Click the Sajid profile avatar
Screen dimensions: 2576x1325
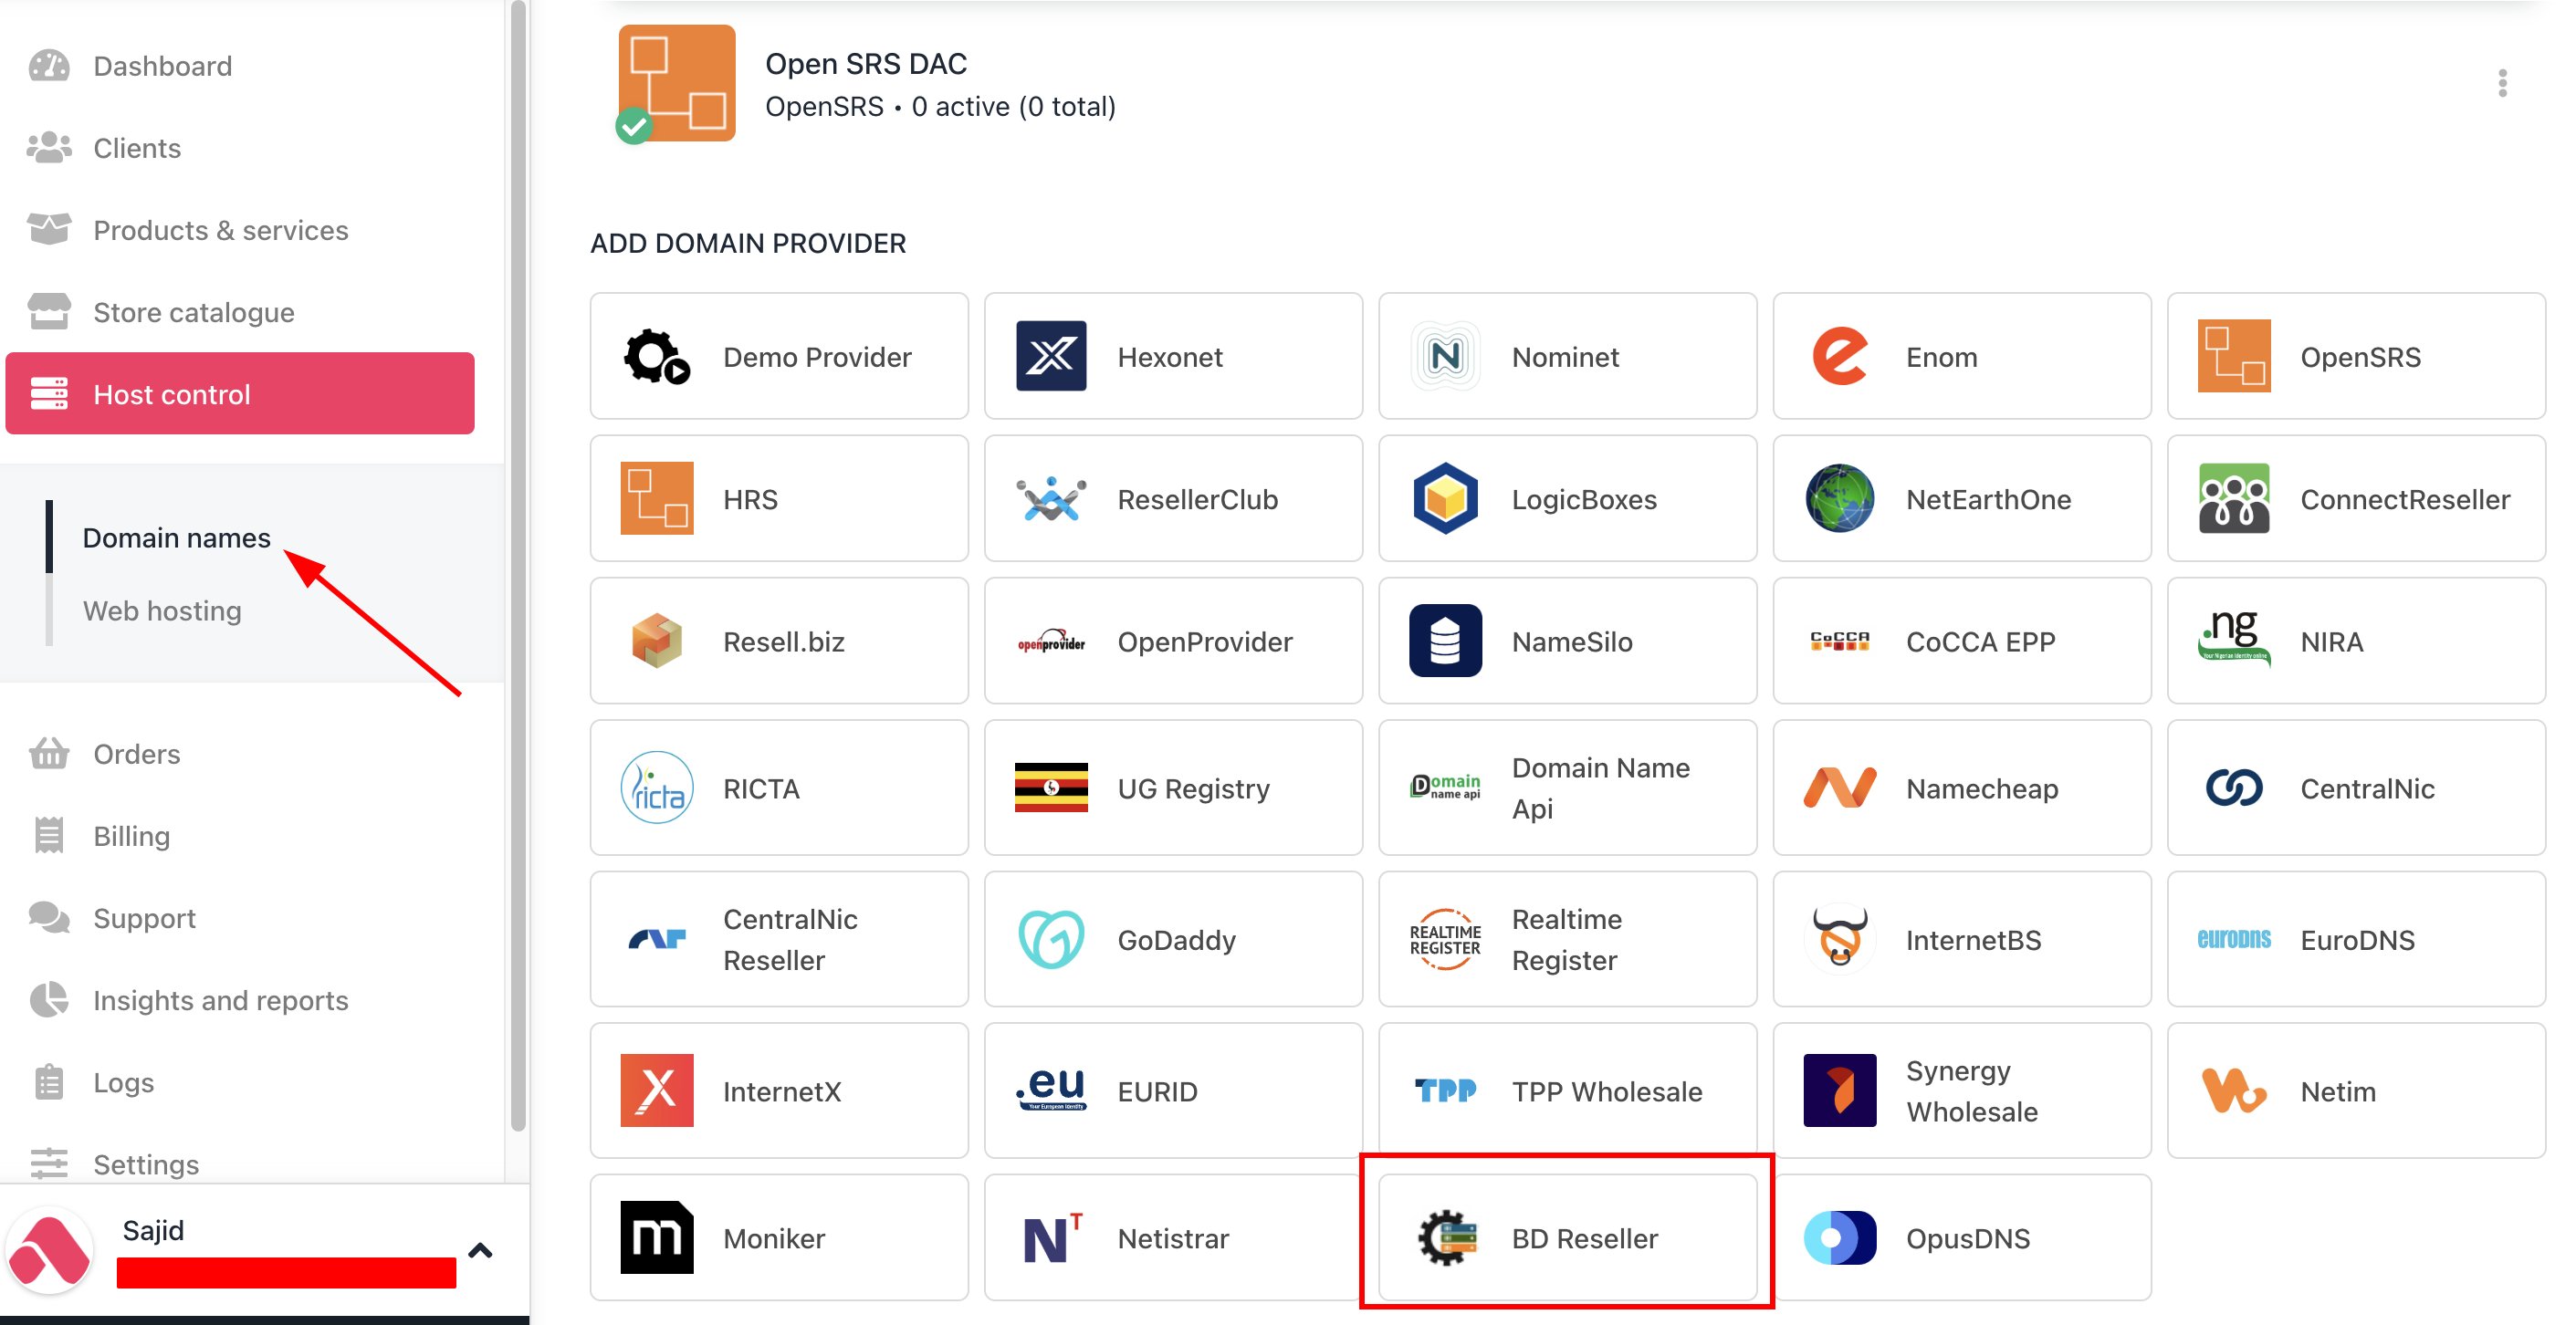click(49, 1251)
